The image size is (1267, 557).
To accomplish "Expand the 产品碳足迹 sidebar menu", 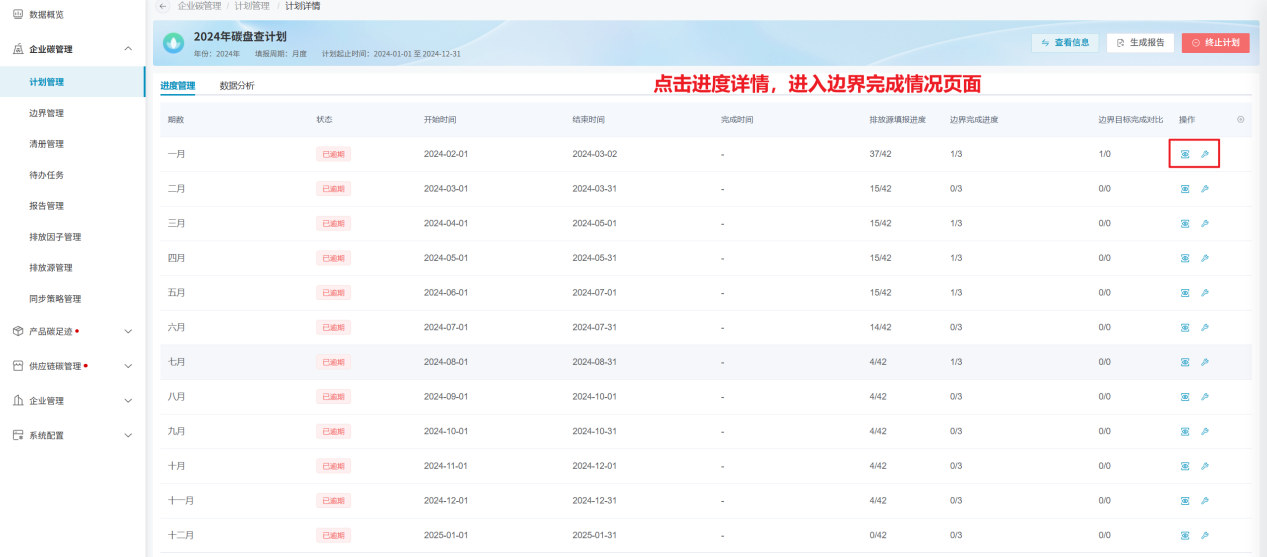I will [x=127, y=331].
